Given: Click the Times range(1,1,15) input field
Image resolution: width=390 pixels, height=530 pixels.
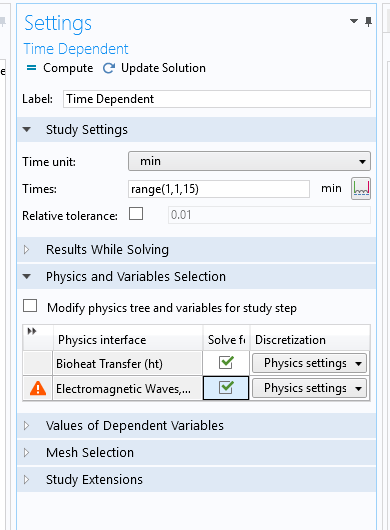Looking at the screenshot, I should (219, 189).
